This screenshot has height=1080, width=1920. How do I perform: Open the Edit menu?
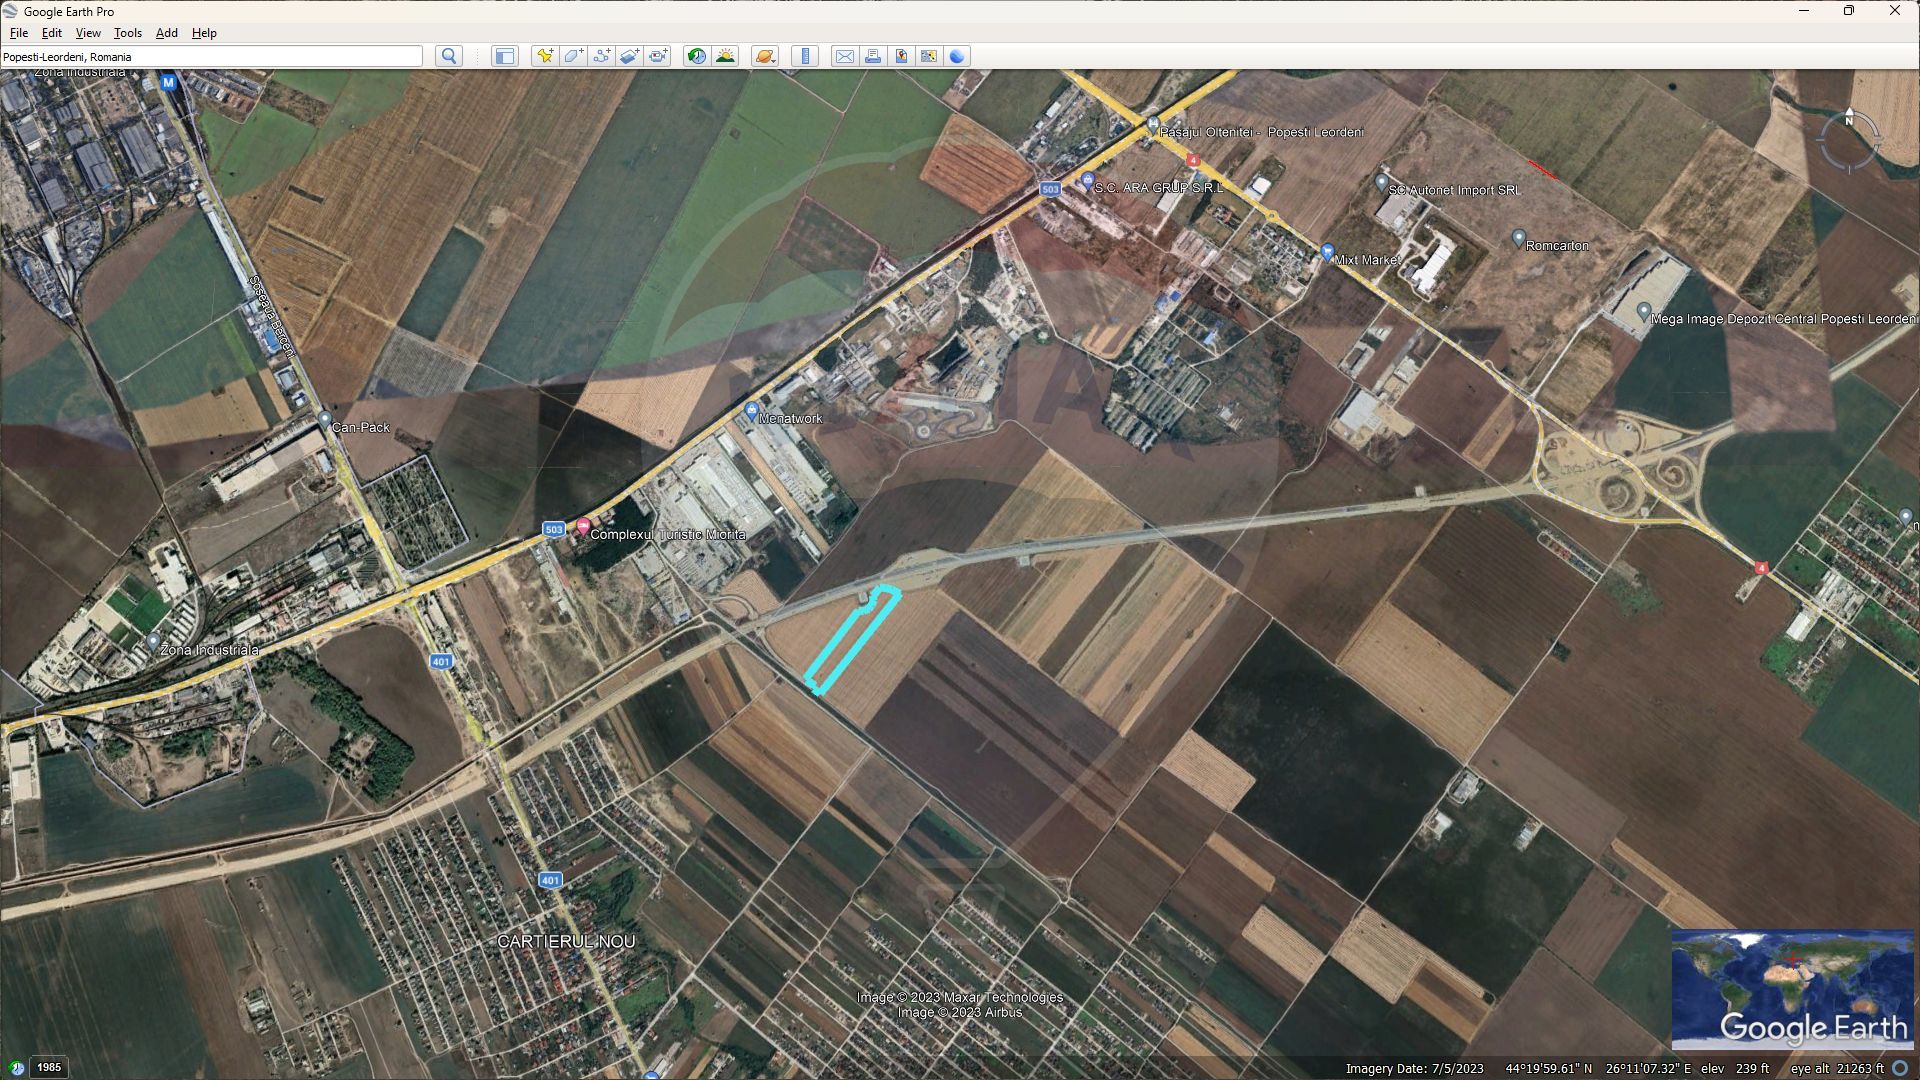pos(52,33)
